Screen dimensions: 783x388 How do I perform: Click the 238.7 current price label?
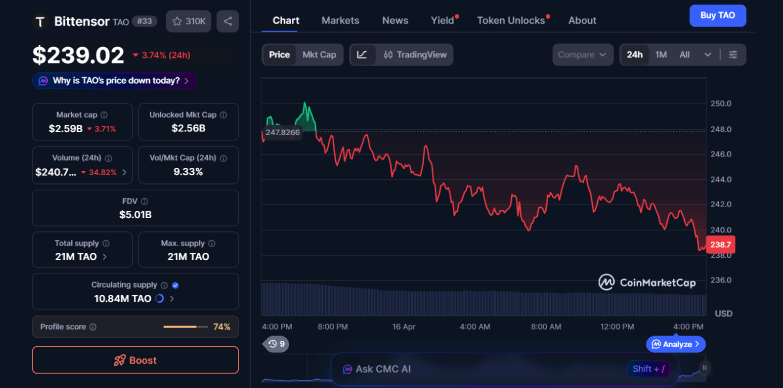point(721,245)
